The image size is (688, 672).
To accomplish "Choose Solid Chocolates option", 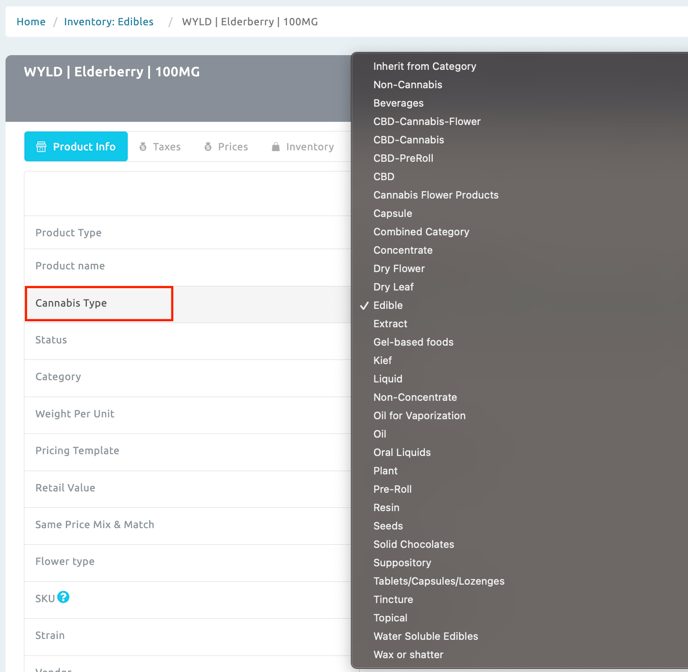I will pyautogui.click(x=413, y=544).
